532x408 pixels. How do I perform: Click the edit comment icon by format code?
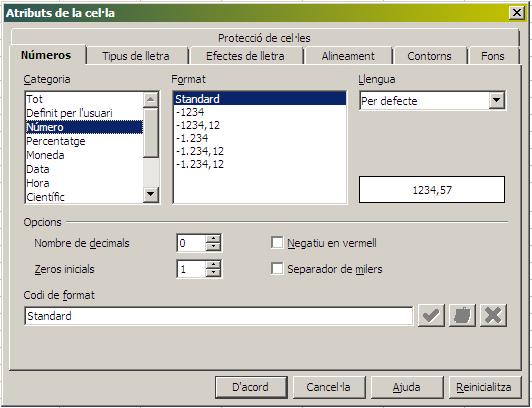[462, 315]
